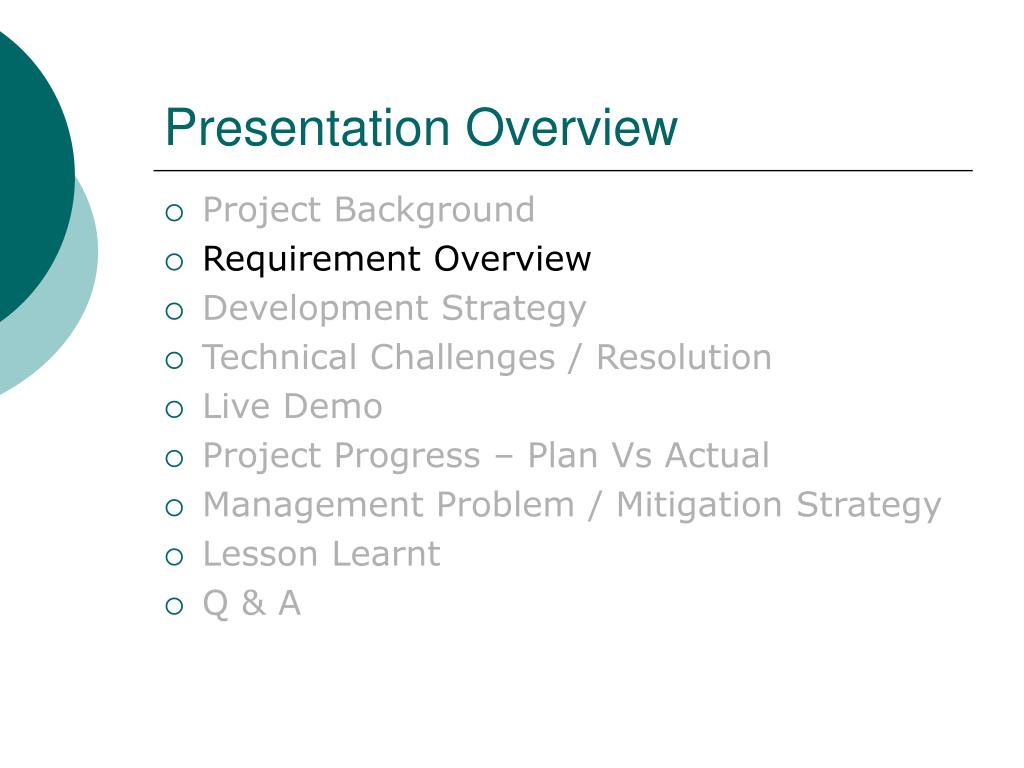Click the bullet circle beside Lesson Learnt

pyautogui.click(x=174, y=557)
